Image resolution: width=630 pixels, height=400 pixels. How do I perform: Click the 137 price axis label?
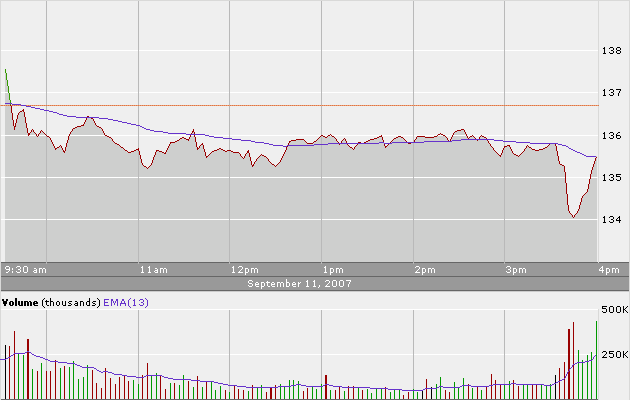612,92
